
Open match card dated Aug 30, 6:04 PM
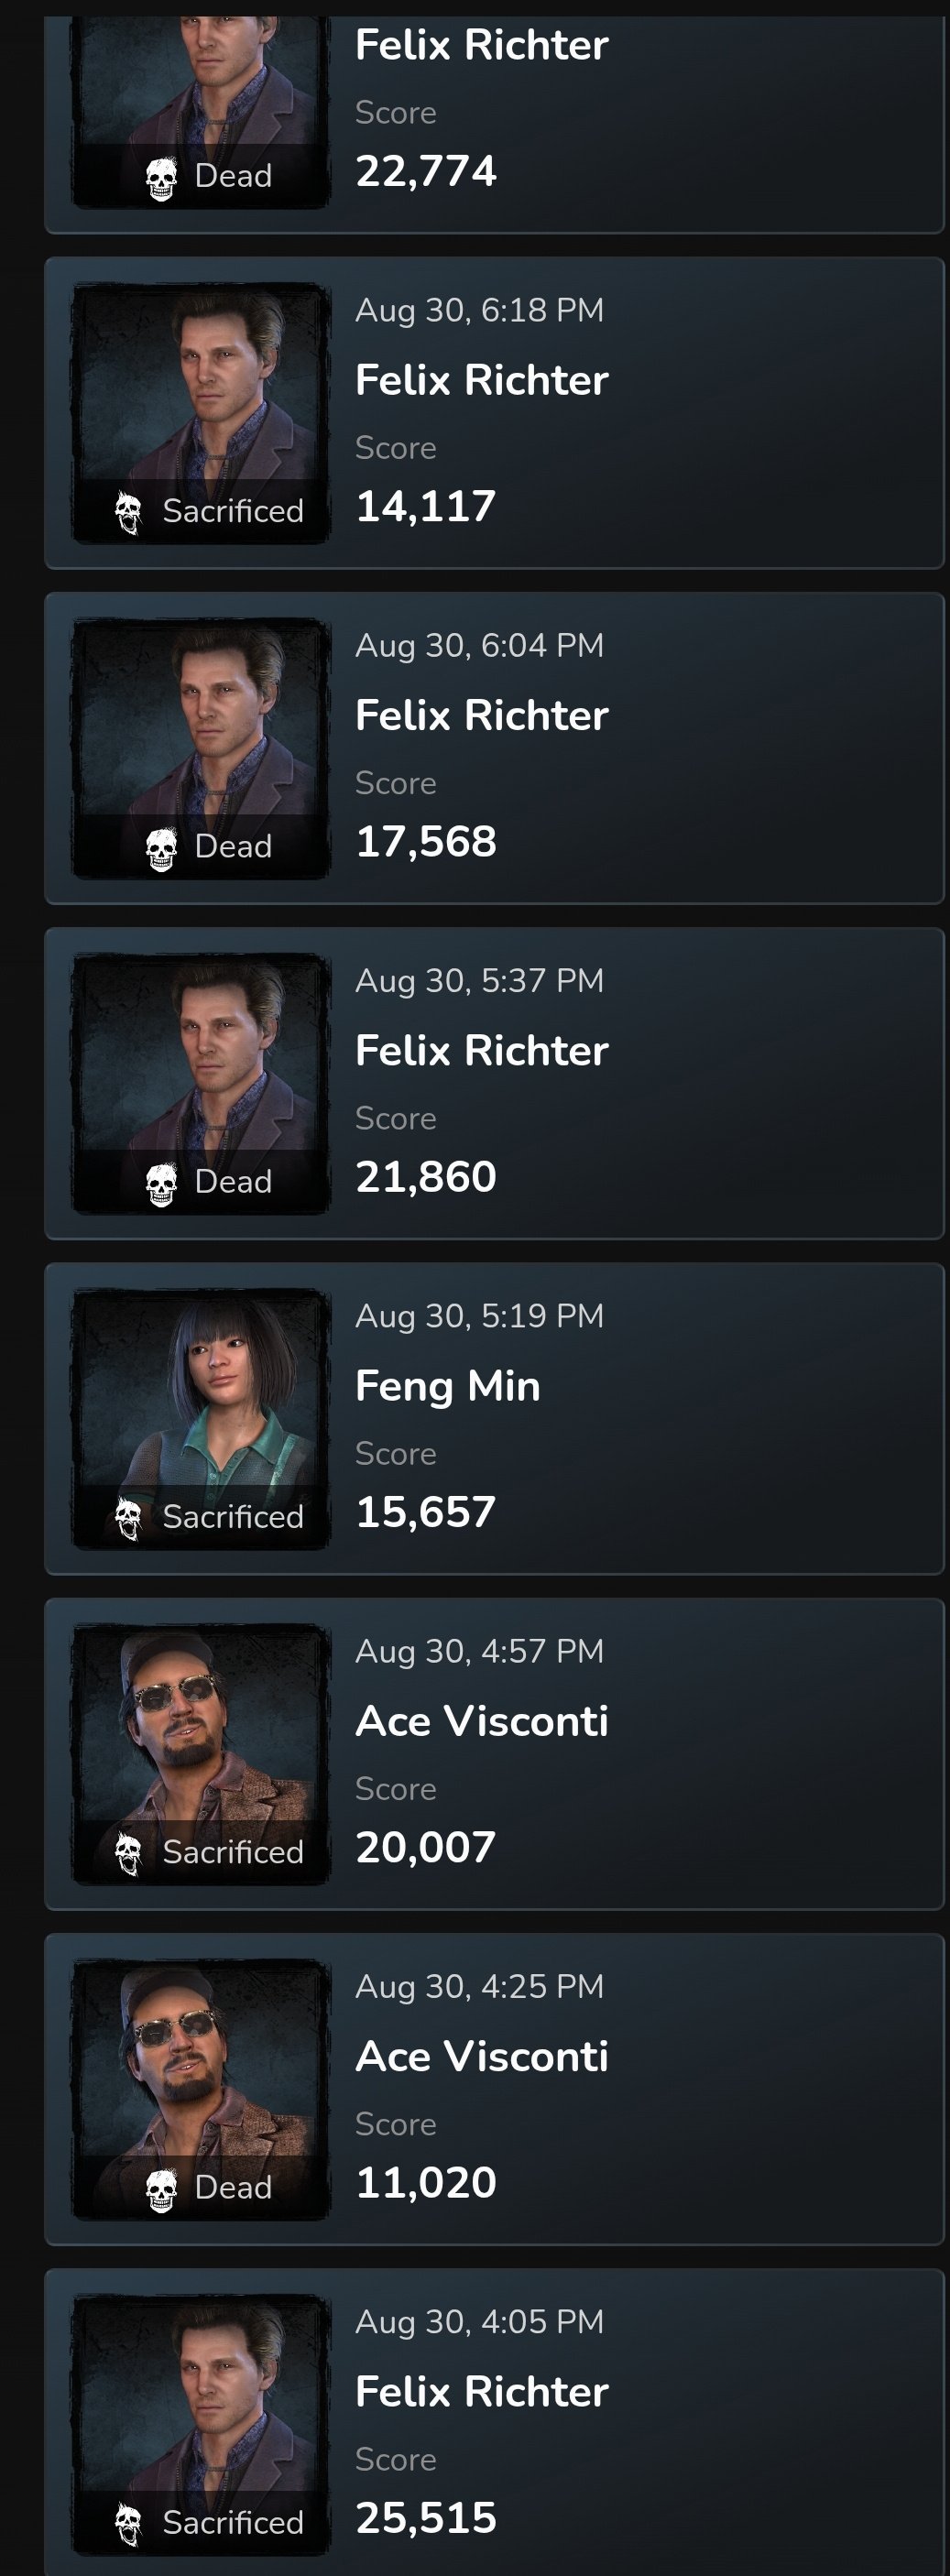(495, 749)
